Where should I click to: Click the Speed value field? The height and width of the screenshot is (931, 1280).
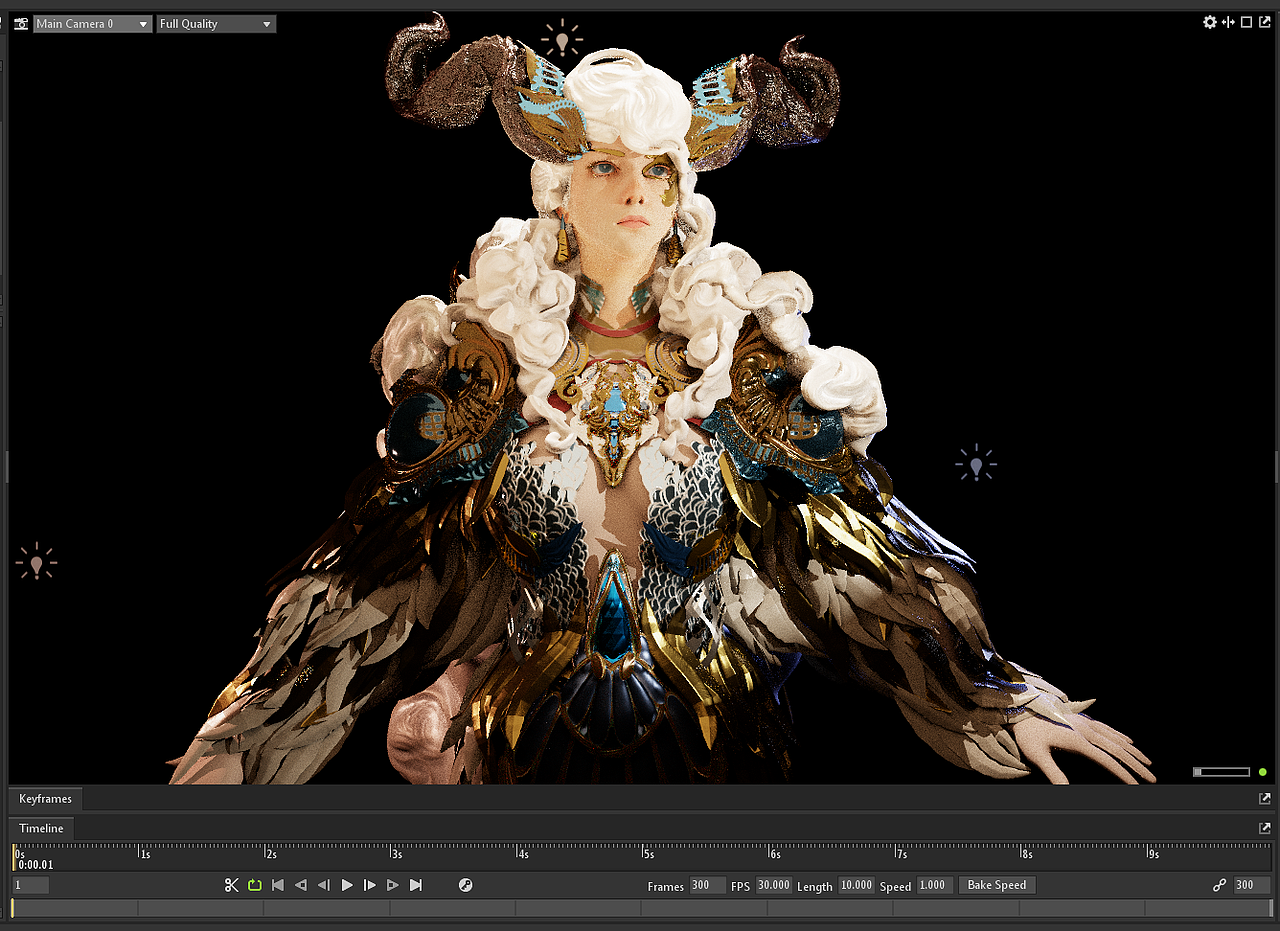click(x=934, y=885)
